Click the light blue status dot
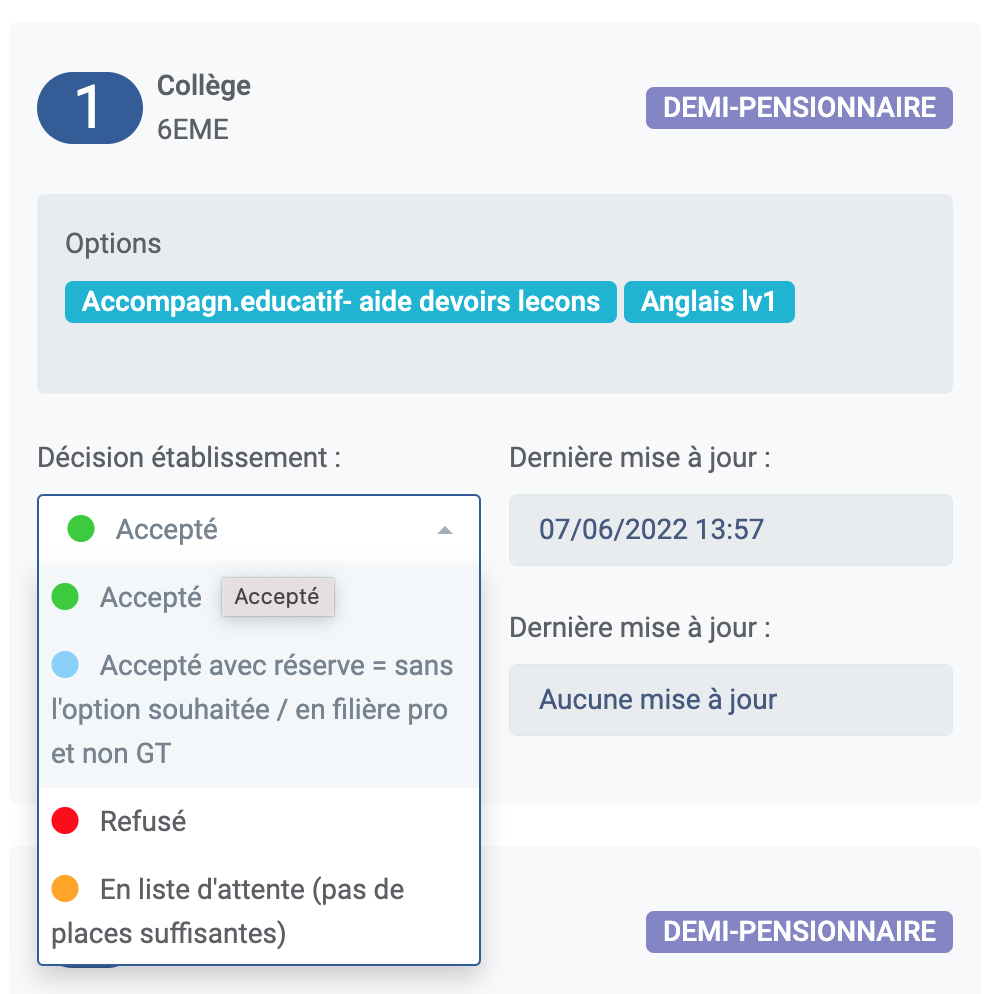The height and width of the screenshot is (994, 1000). coord(65,664)
